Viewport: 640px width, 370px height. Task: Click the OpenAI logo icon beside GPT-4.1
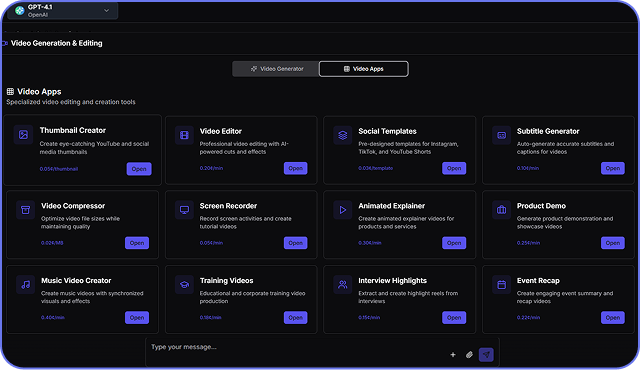(x=19, y=11)
